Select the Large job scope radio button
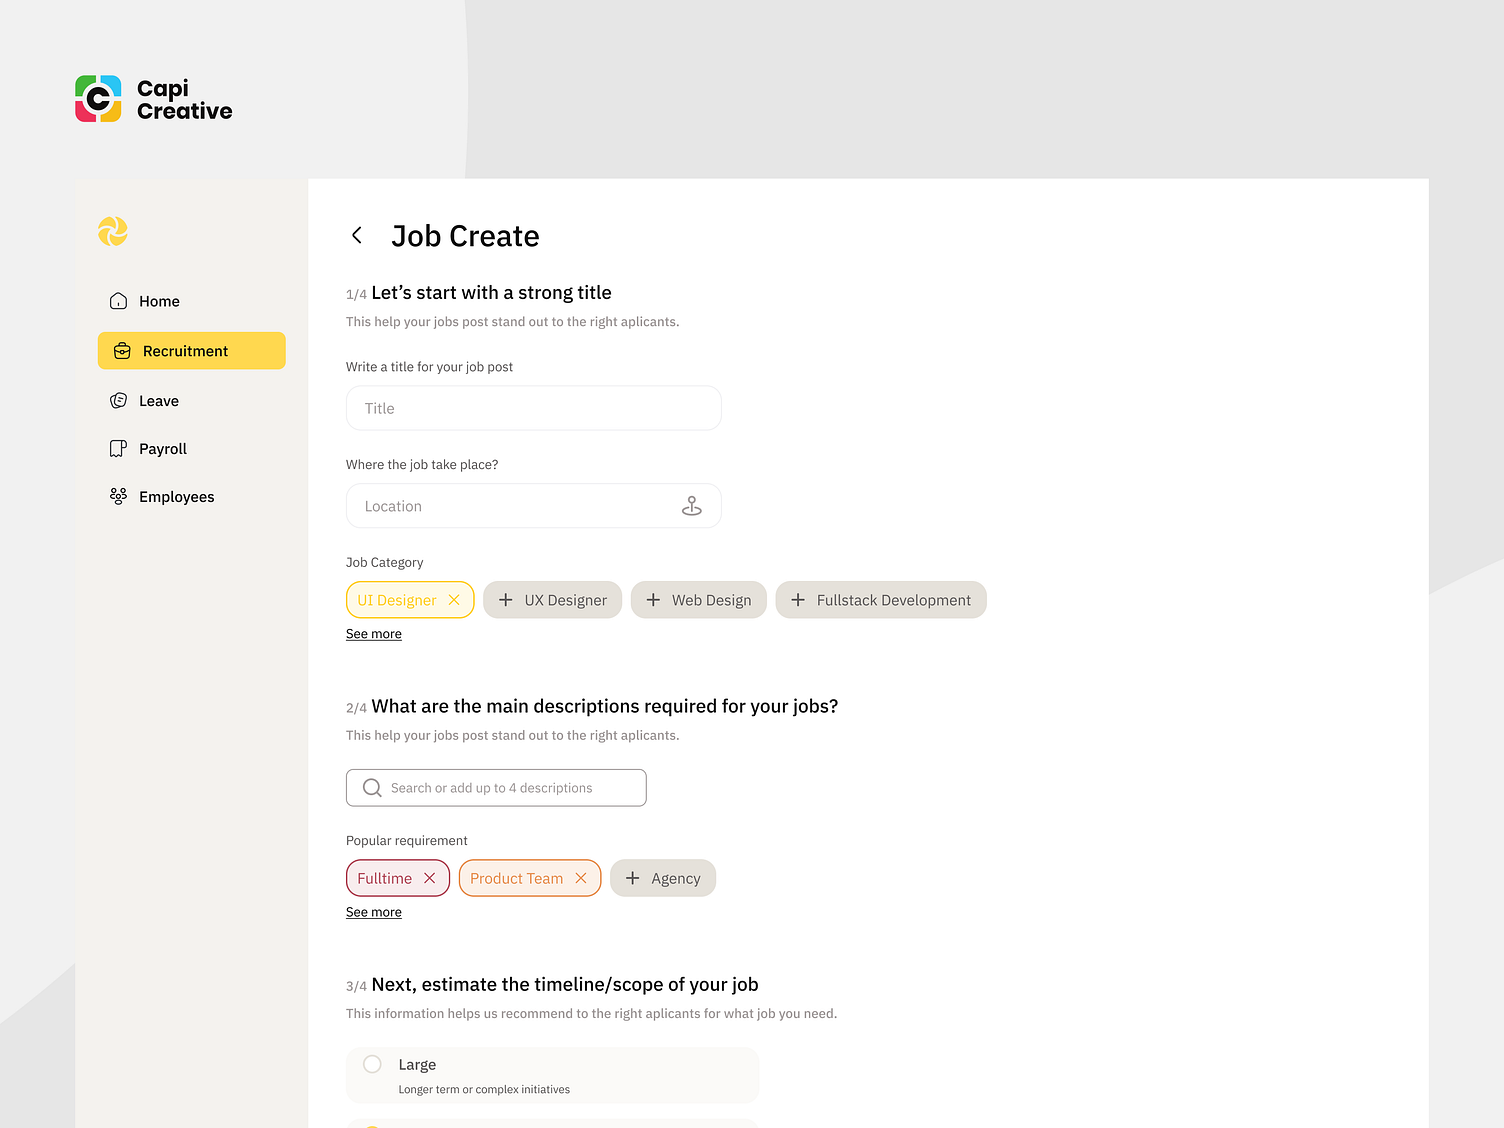This screenshot has width=1504, height=1128. pos(372,1064)
